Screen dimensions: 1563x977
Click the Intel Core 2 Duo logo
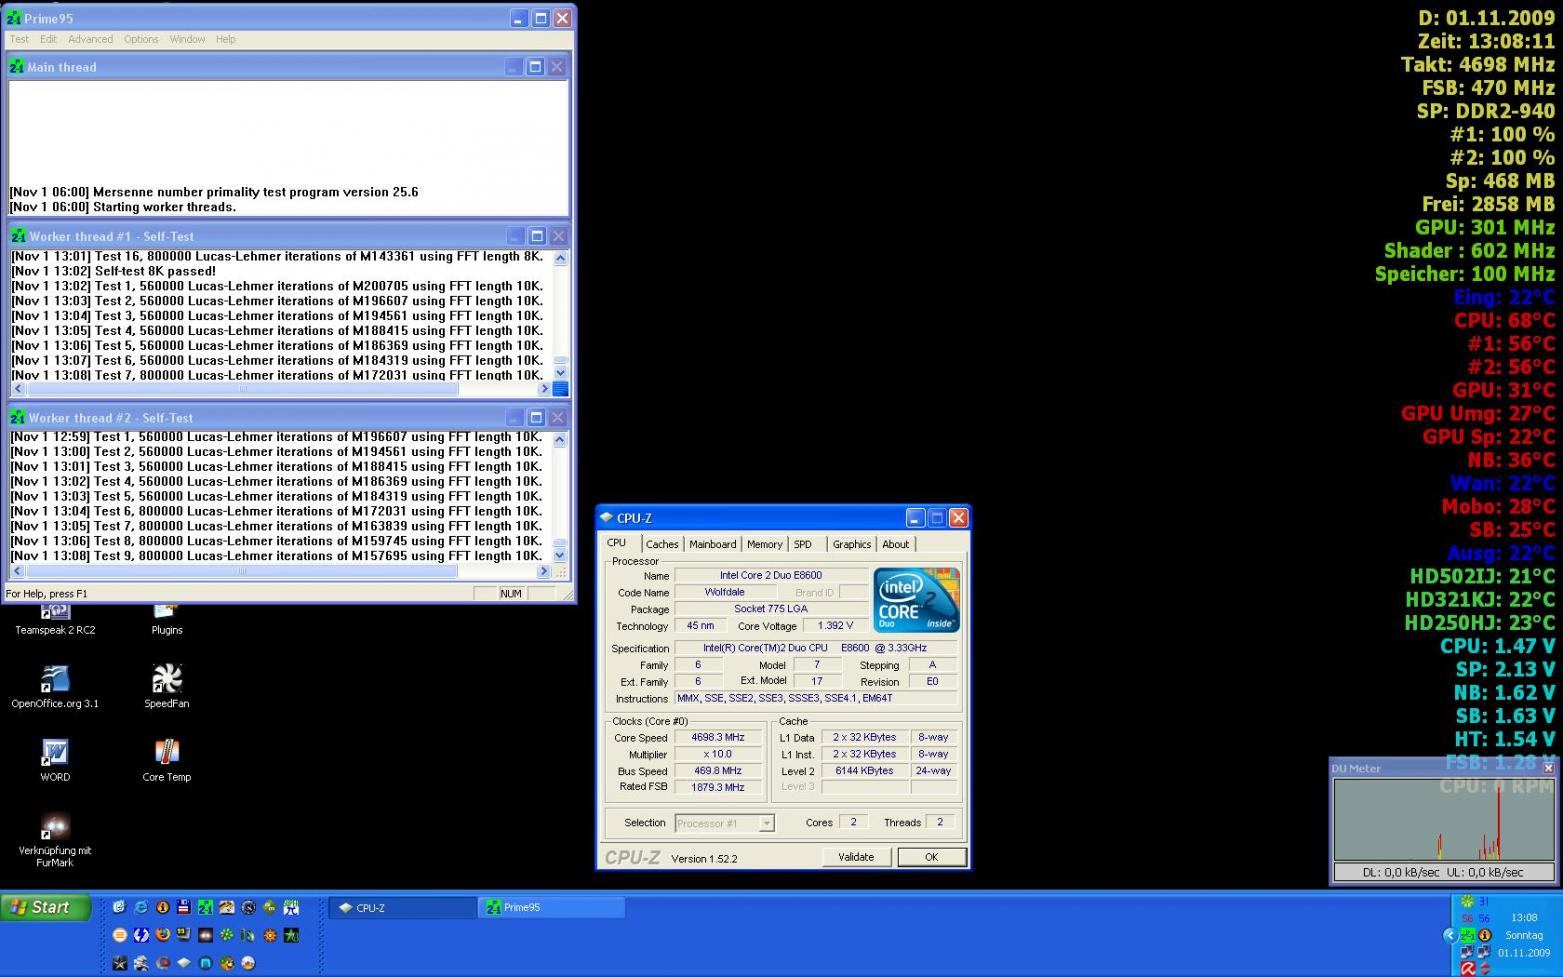[x=916, y=600]
